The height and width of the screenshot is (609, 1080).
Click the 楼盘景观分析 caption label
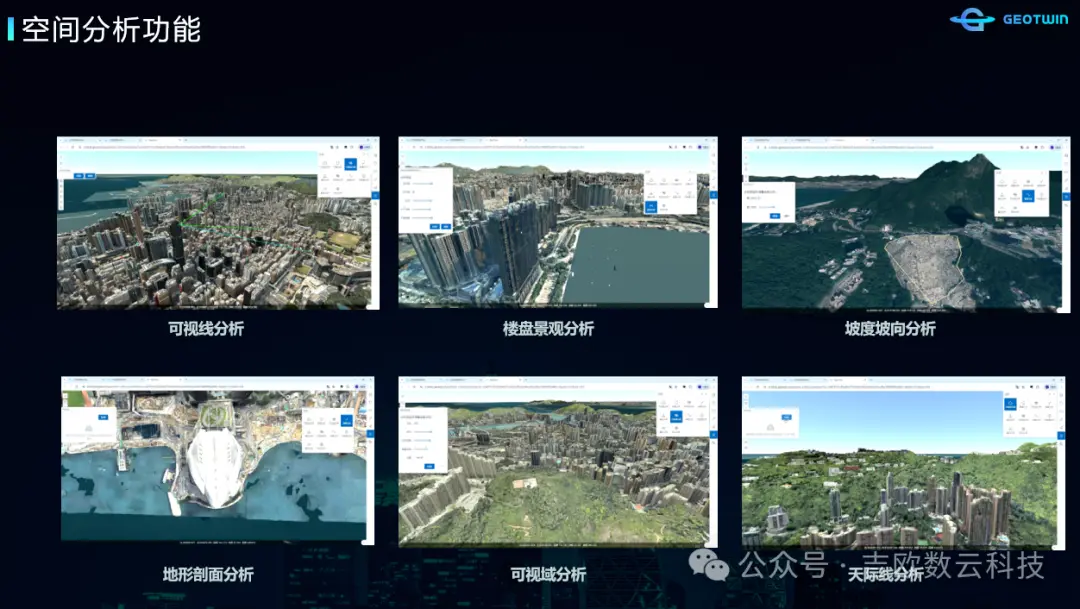(548, 328)
